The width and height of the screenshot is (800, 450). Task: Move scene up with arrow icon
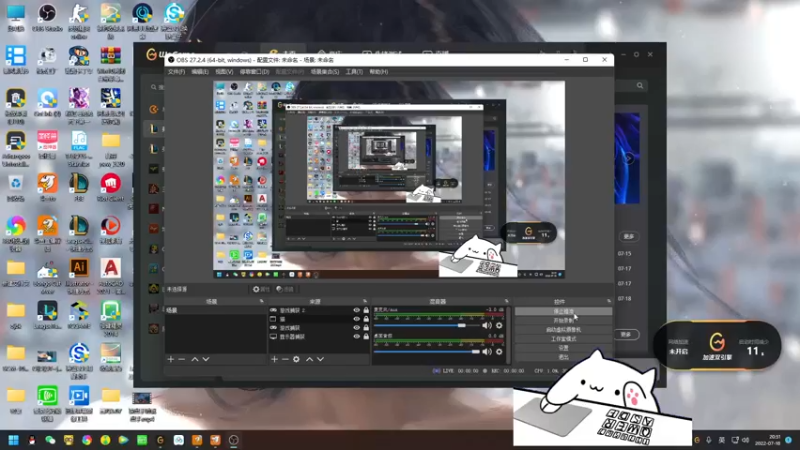[x=195, y=359]
